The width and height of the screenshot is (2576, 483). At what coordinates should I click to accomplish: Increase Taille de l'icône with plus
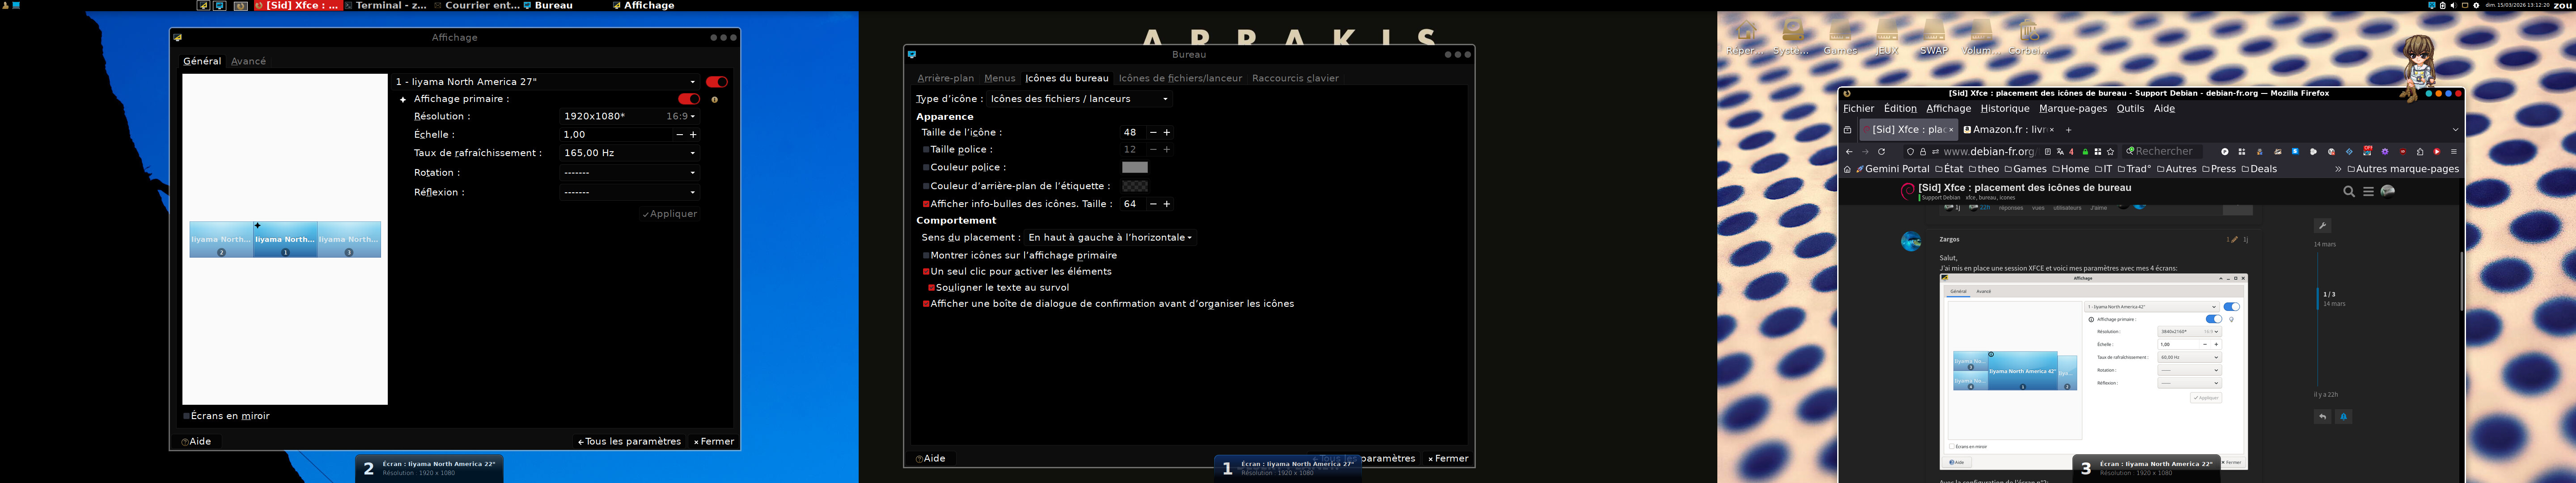[1166, 133]
